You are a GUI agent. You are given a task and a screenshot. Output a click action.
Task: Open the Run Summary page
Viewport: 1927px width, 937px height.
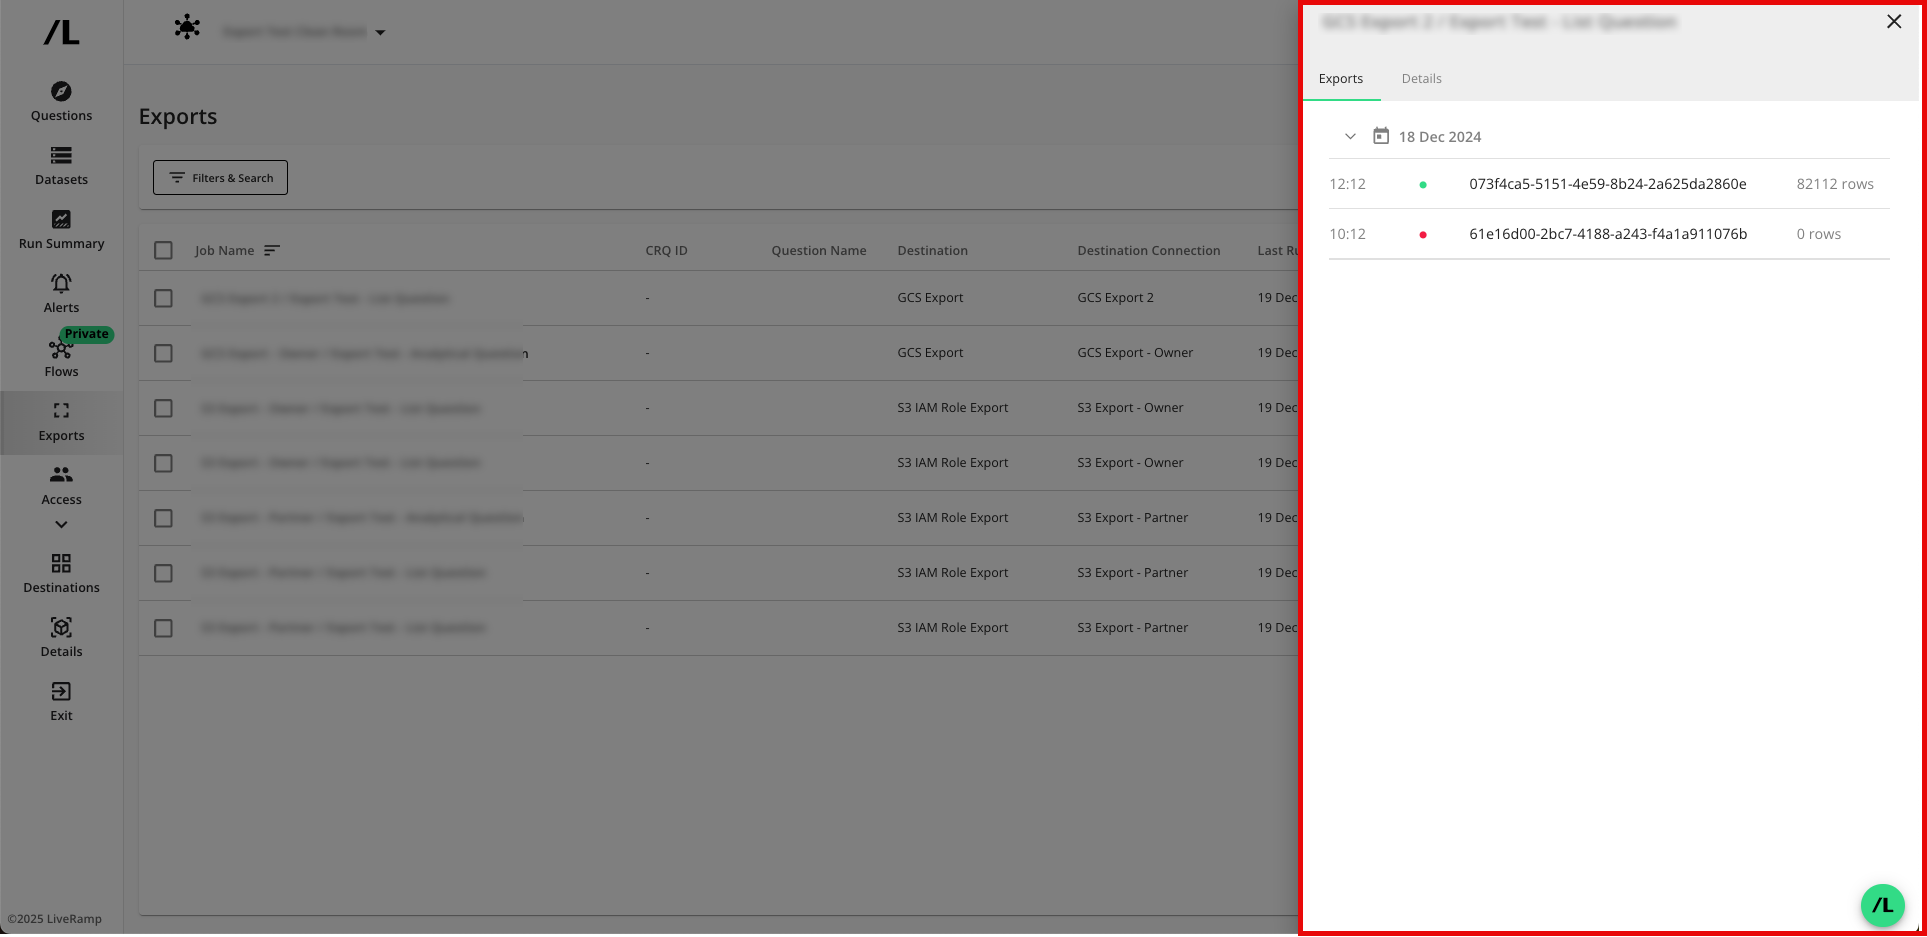pyautogui.click(x=61, y=230)
